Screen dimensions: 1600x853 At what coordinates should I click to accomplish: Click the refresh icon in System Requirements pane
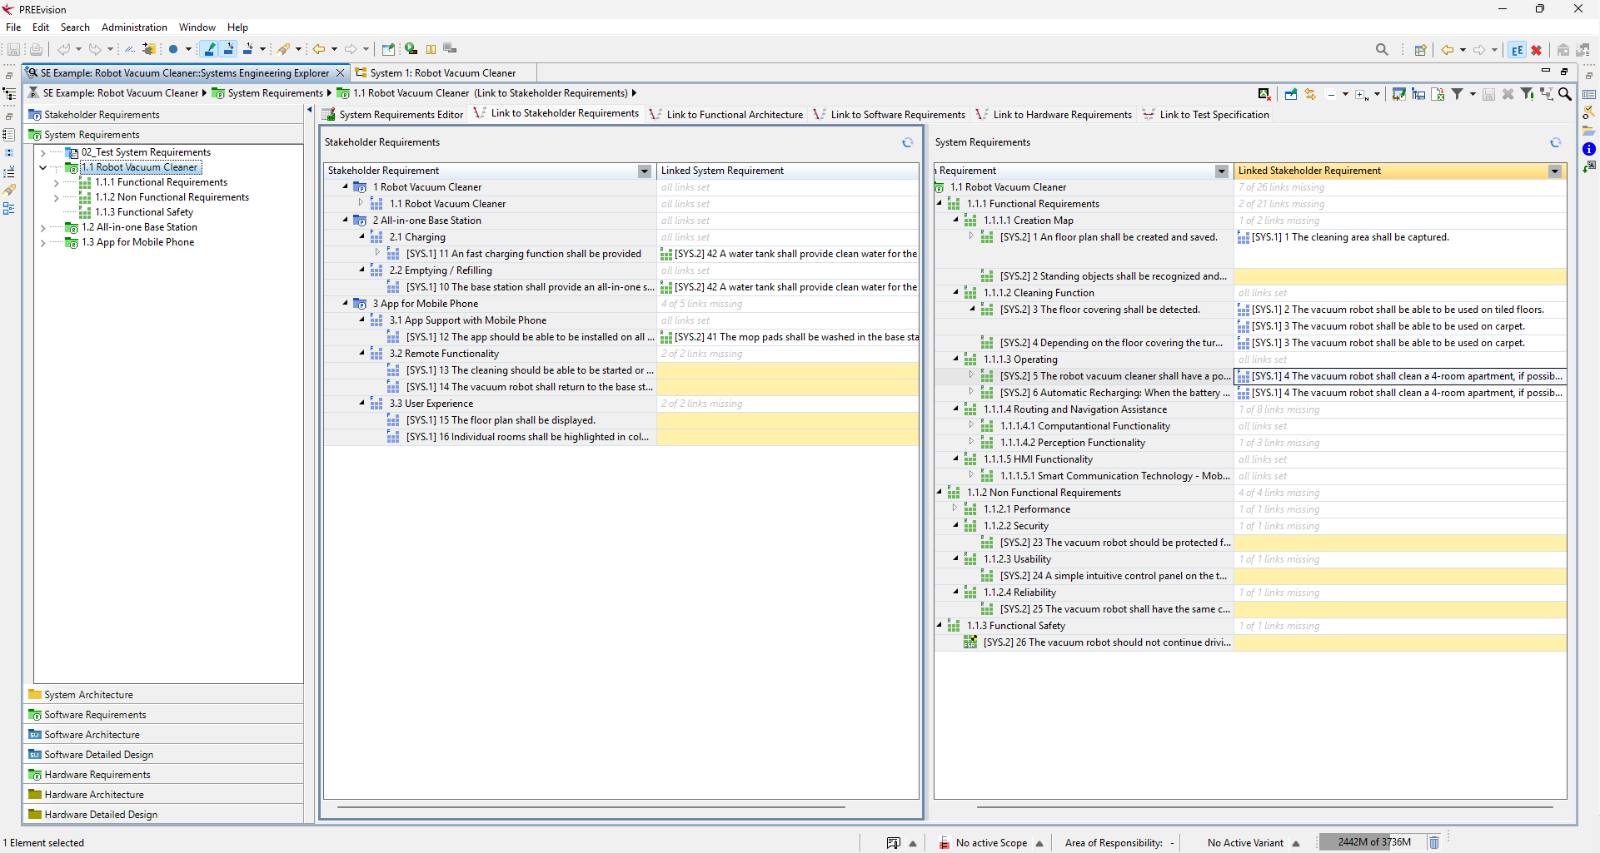pyautogui.click(x=1555, y=143)
